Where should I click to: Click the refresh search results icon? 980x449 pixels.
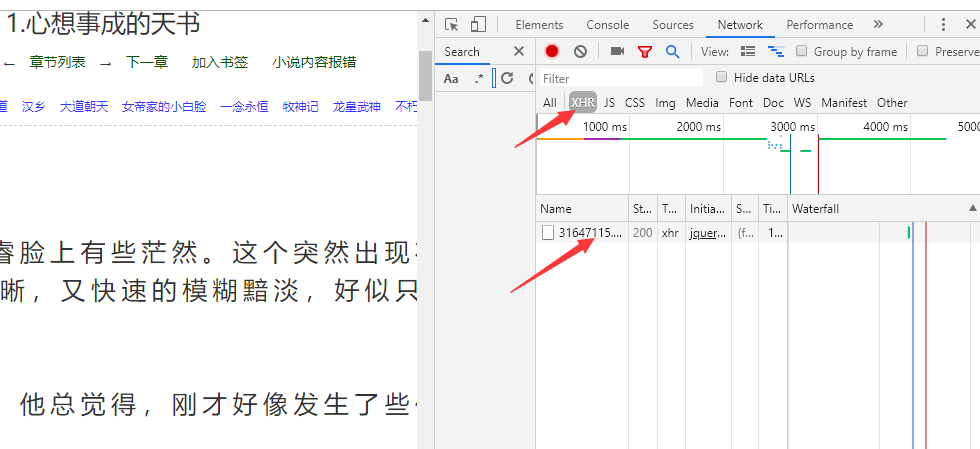point(507,78)
